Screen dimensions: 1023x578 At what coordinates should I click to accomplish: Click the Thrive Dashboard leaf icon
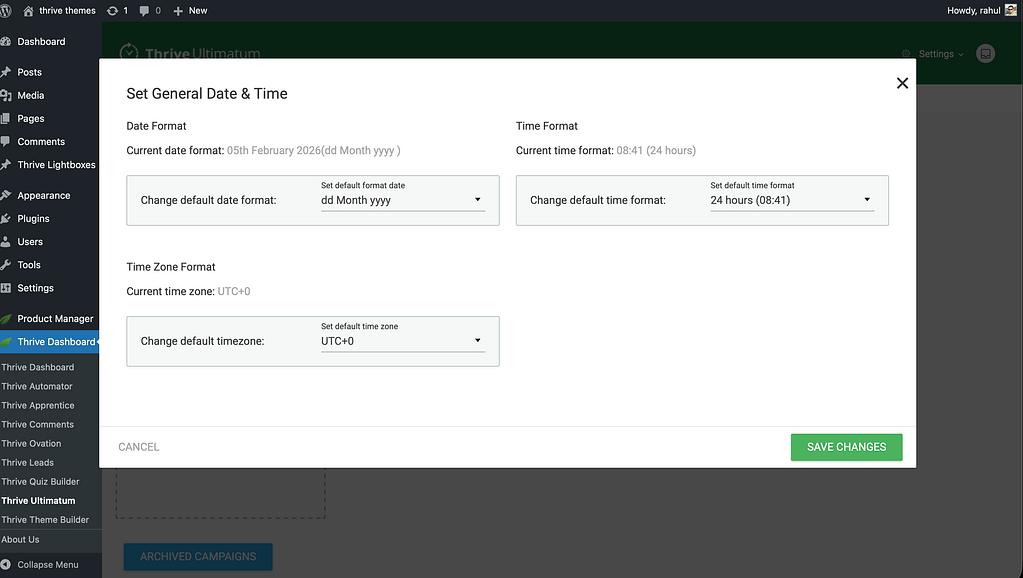pyautogui.click(x=7, y=342)
